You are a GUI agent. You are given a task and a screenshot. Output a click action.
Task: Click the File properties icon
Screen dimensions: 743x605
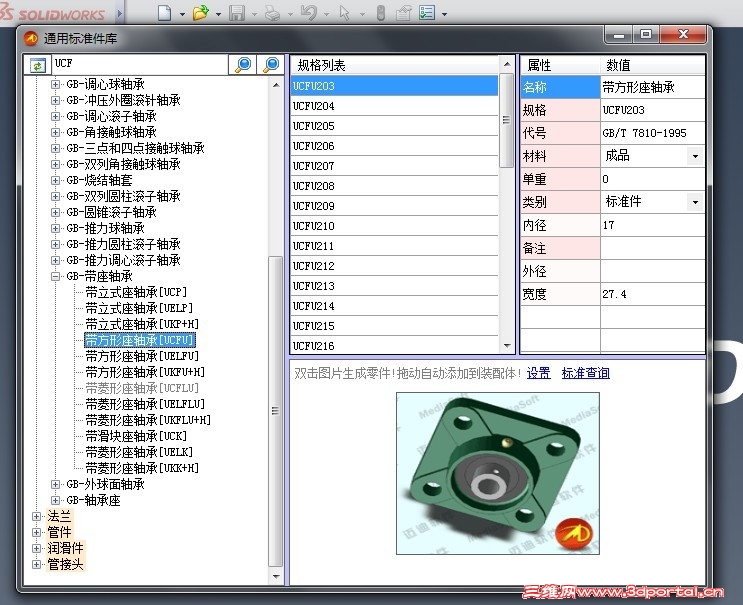tap(403, 13)
